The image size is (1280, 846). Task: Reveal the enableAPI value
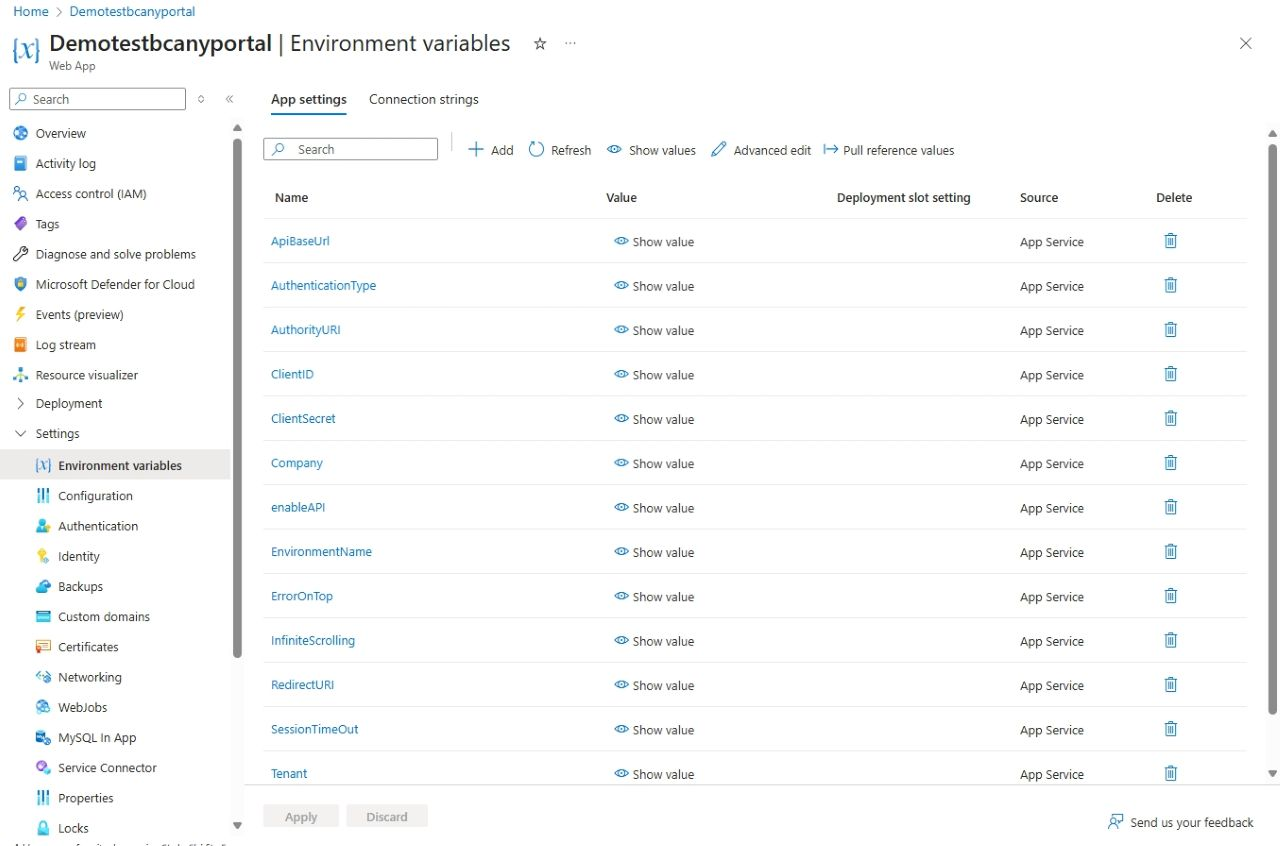654,508
